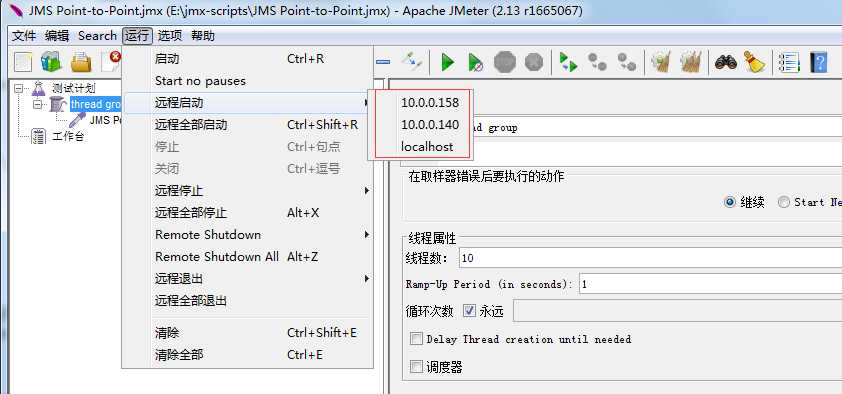Choose Remote Shutdown All menu entry

[248, 257]
